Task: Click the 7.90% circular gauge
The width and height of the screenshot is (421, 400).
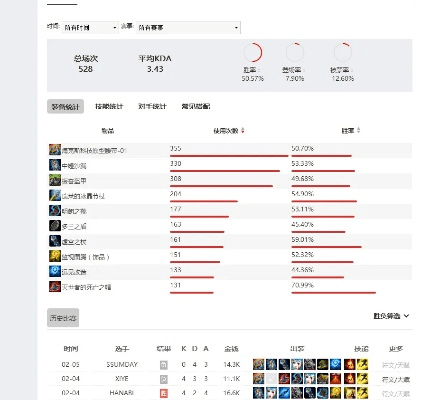Action: 295,52
